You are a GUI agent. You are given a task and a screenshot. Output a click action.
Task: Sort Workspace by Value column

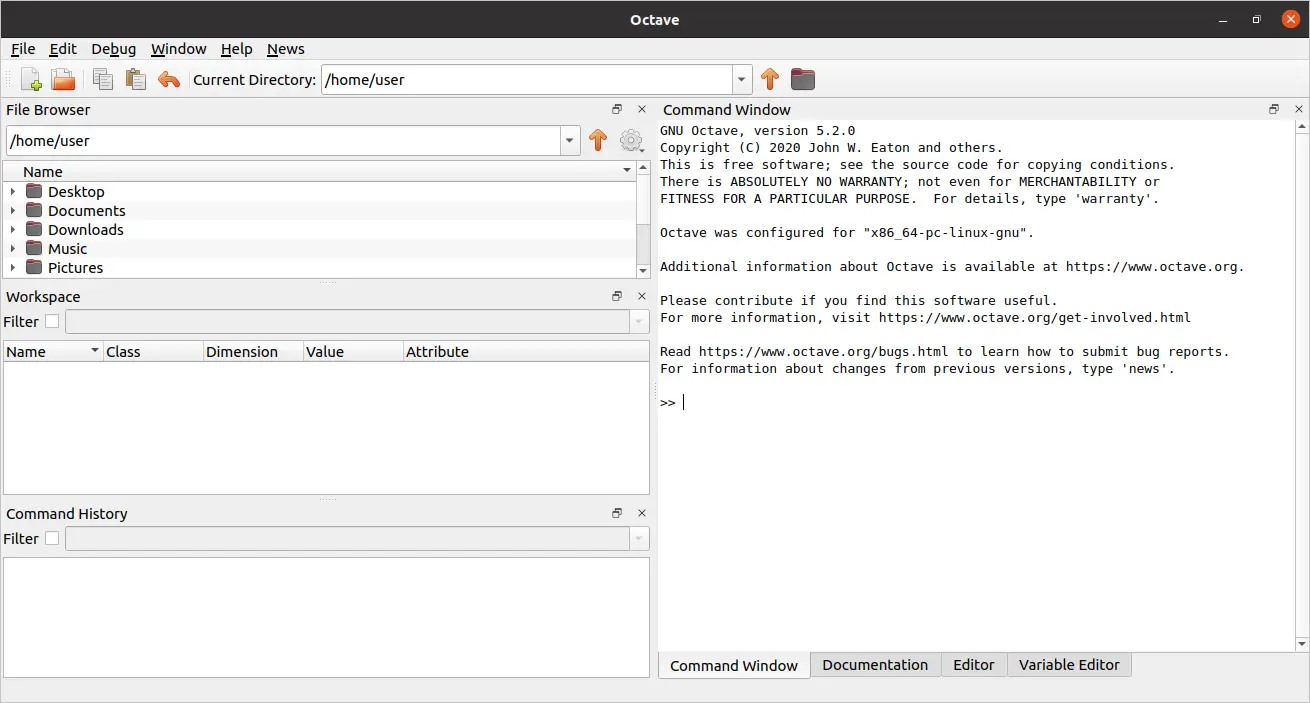tap(353, 351)
